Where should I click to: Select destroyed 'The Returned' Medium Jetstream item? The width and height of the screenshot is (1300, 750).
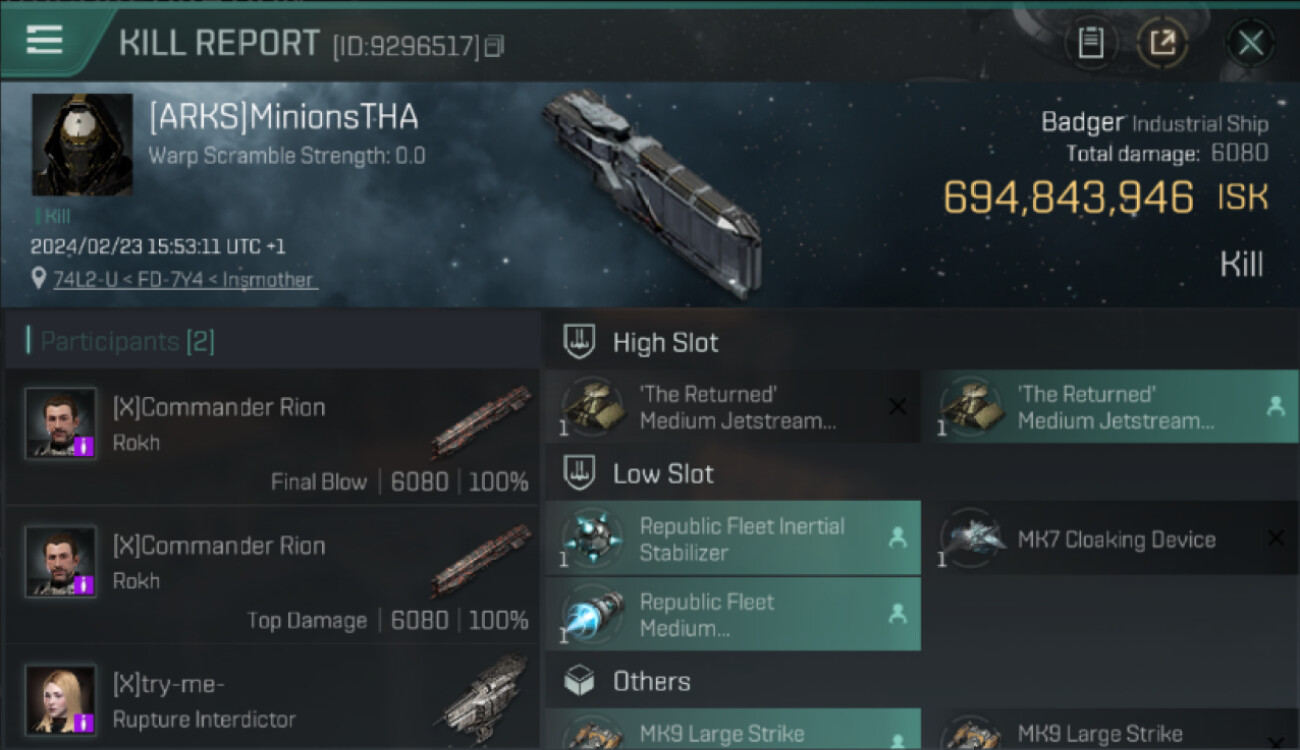(x=732, y=407)
